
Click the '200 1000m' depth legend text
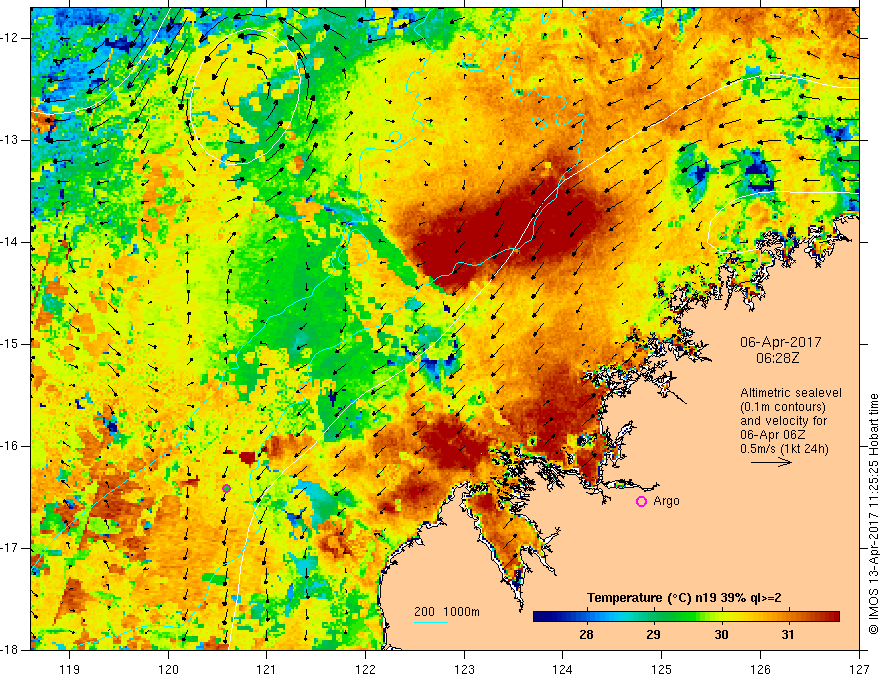pyautogui.click(x=447, y=612)
